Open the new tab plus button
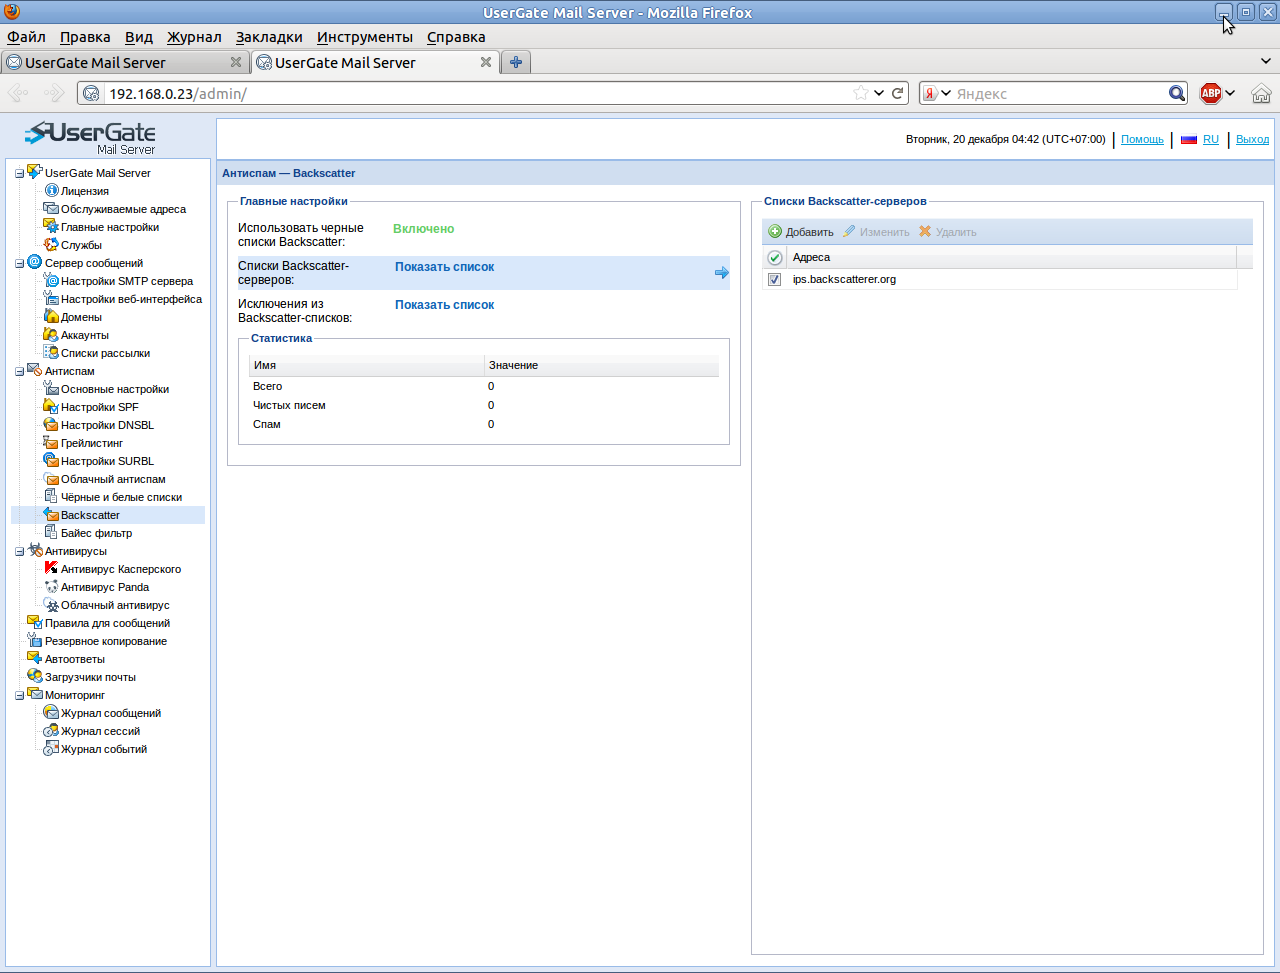Viewport: 1280px width, 973px height. click(x=516, y=62)
